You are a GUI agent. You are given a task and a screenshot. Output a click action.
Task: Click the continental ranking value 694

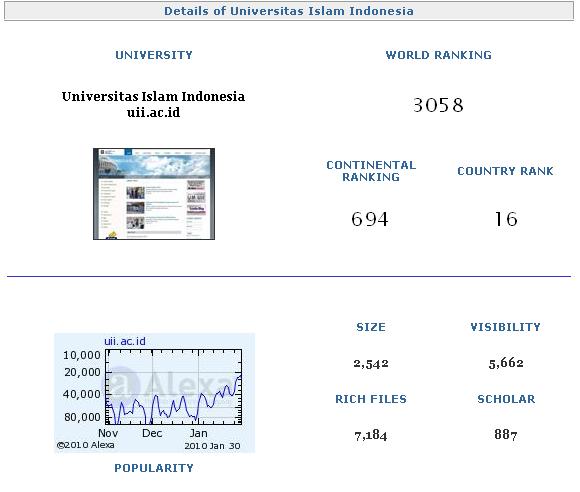tap(370, 219)
